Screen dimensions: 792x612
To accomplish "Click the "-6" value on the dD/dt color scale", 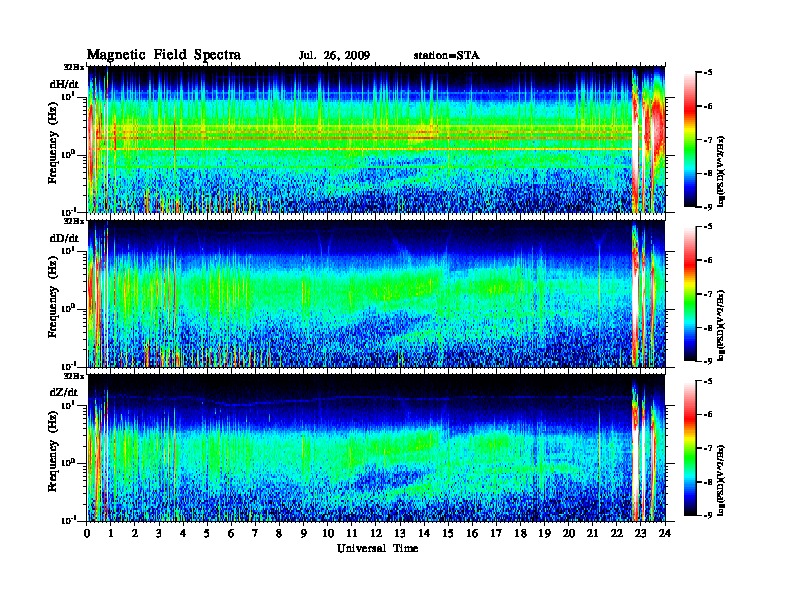I will (x=708, y=261).
